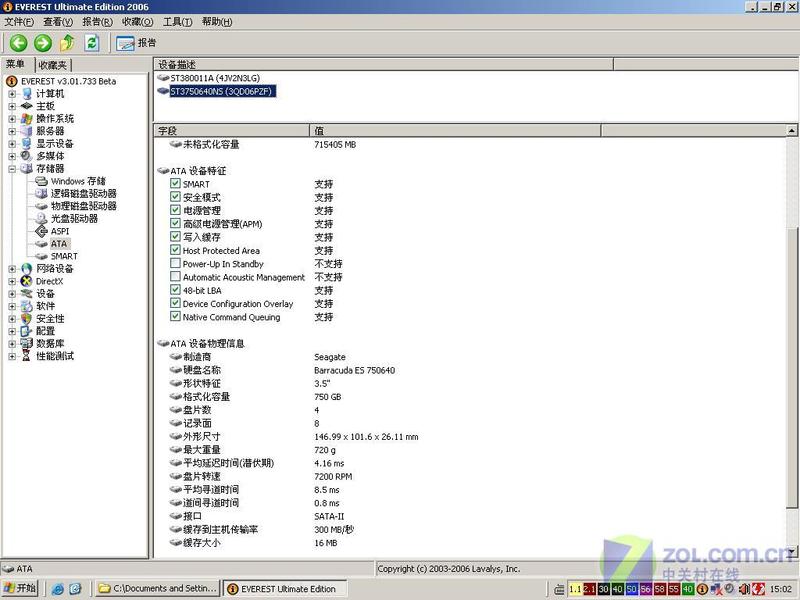Open the 报告(R) menu
This screenshot has height=600, width=800.
pos(97,22)
